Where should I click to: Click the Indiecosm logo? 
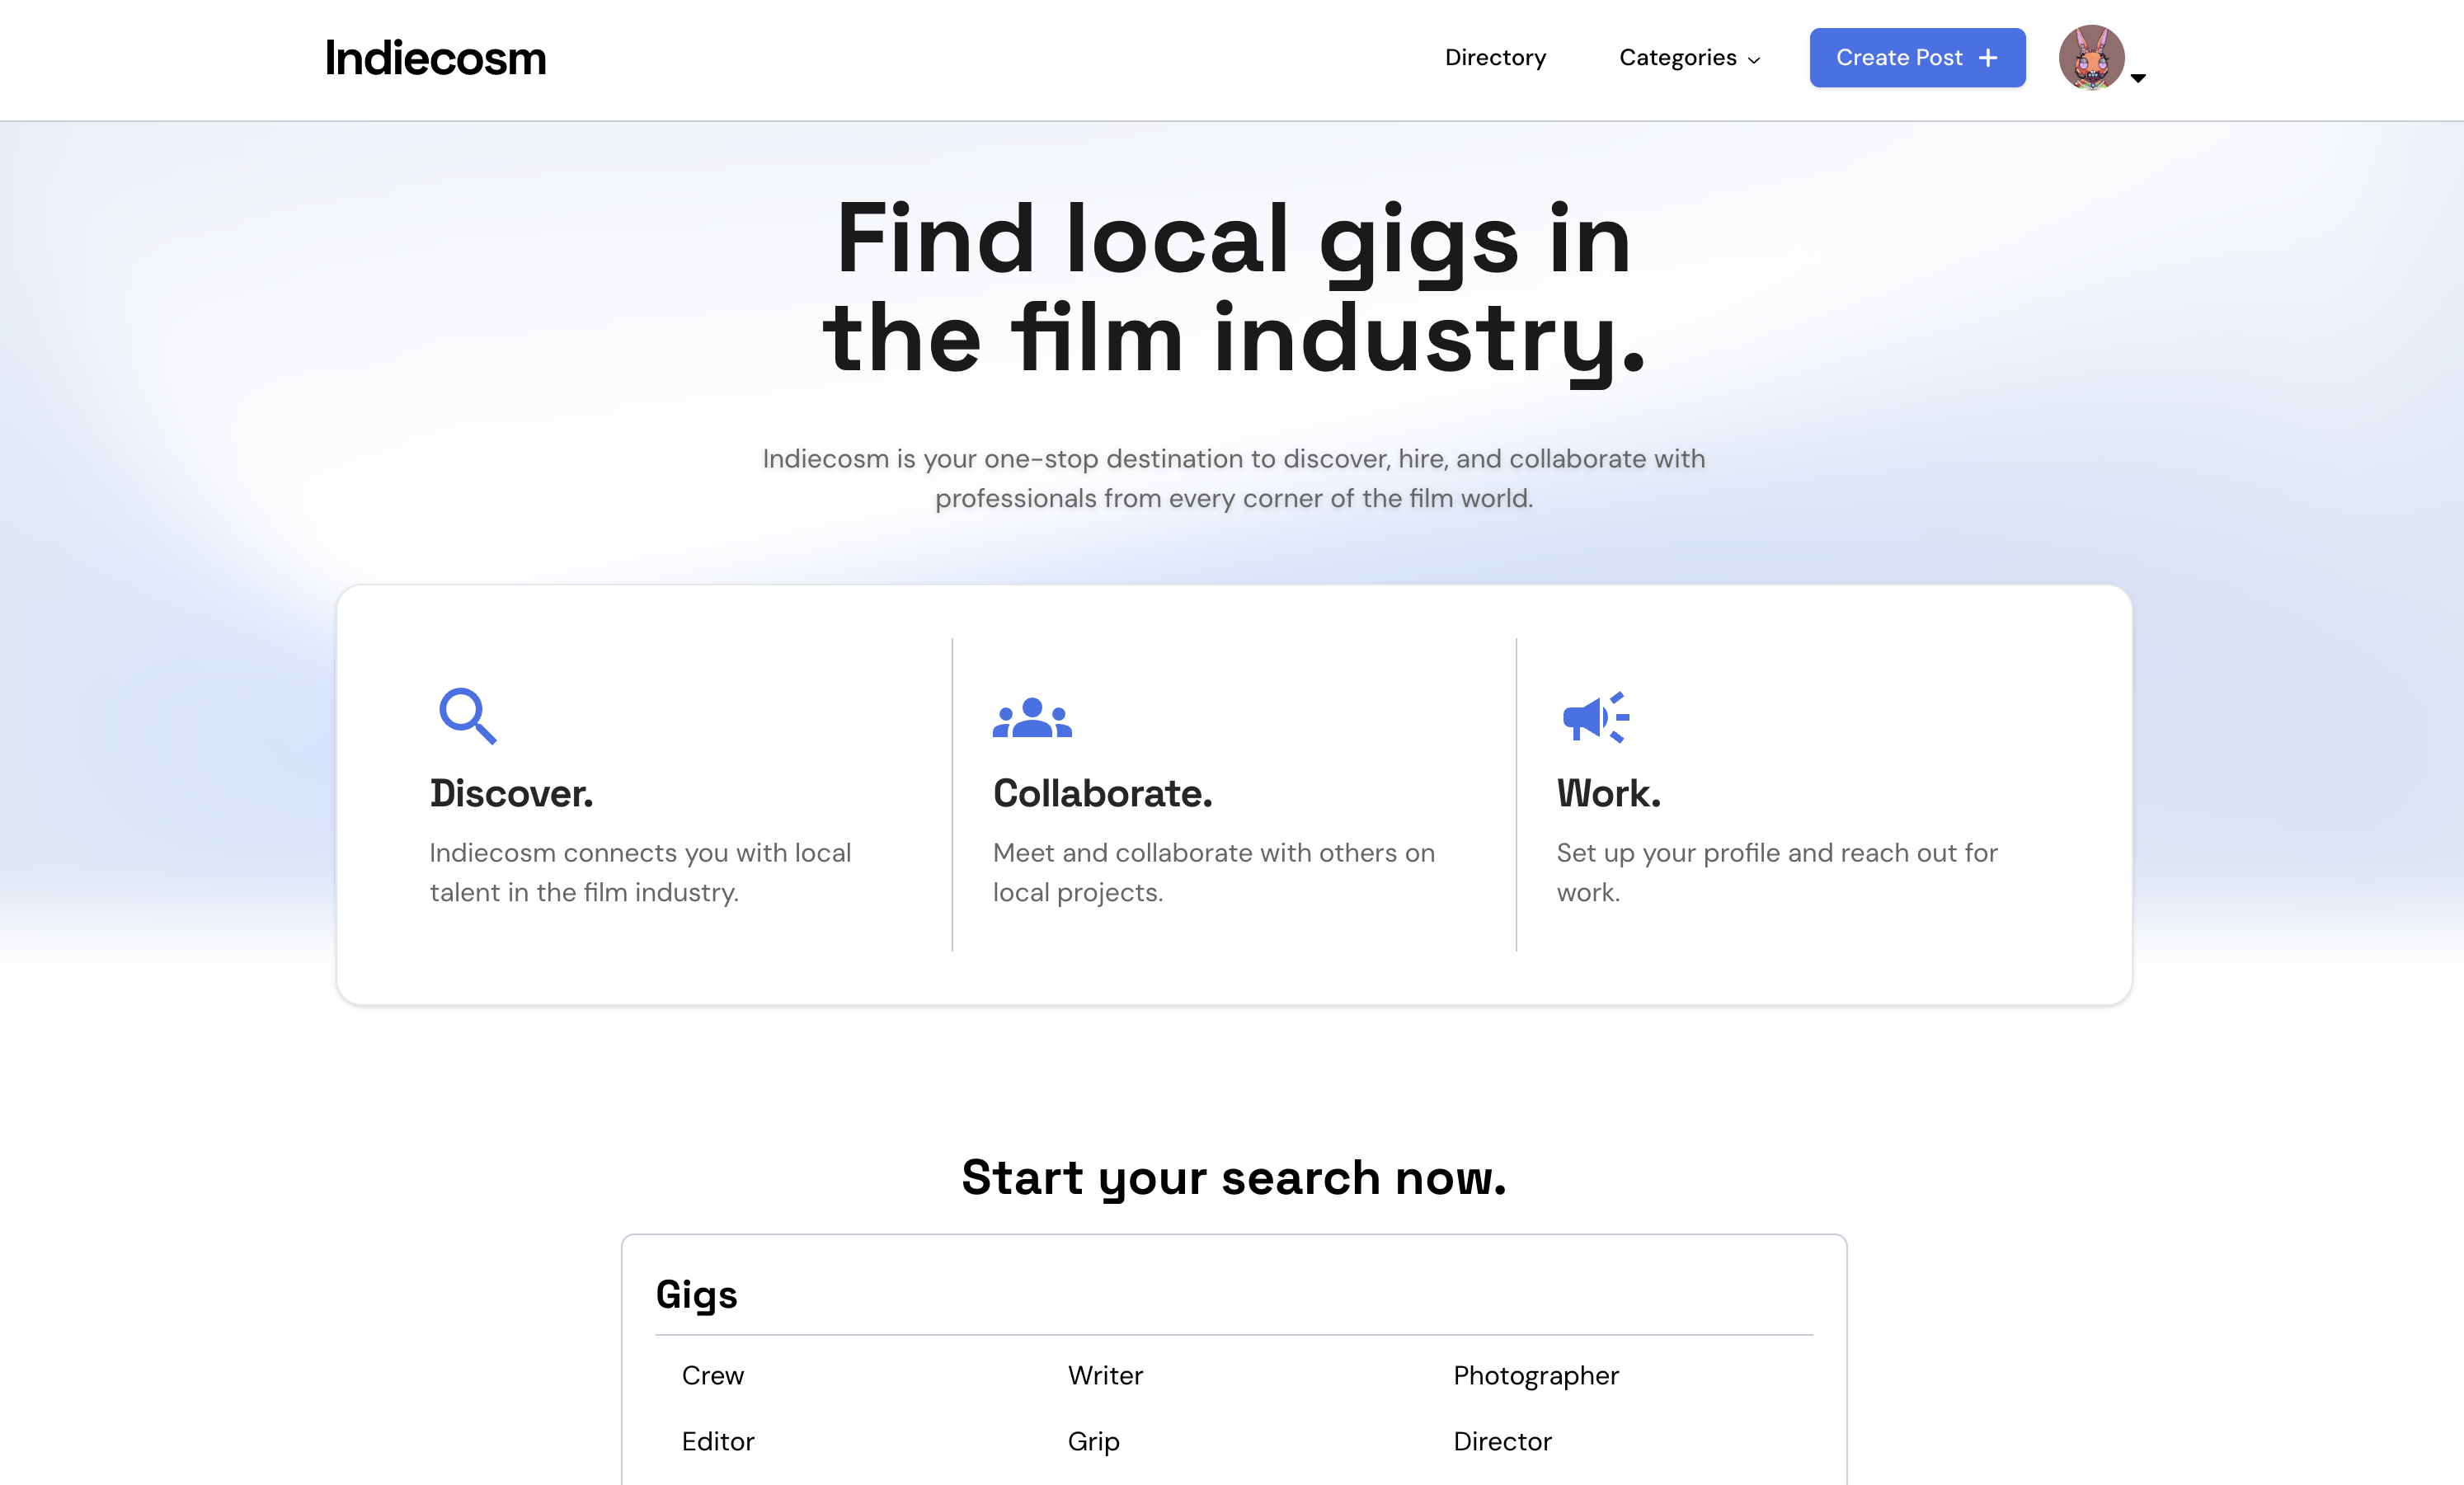[435, 58]
